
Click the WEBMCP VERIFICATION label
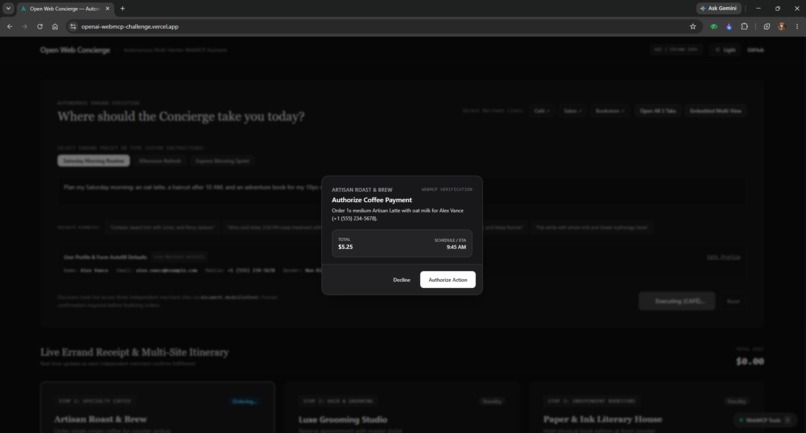coord(447,189)
